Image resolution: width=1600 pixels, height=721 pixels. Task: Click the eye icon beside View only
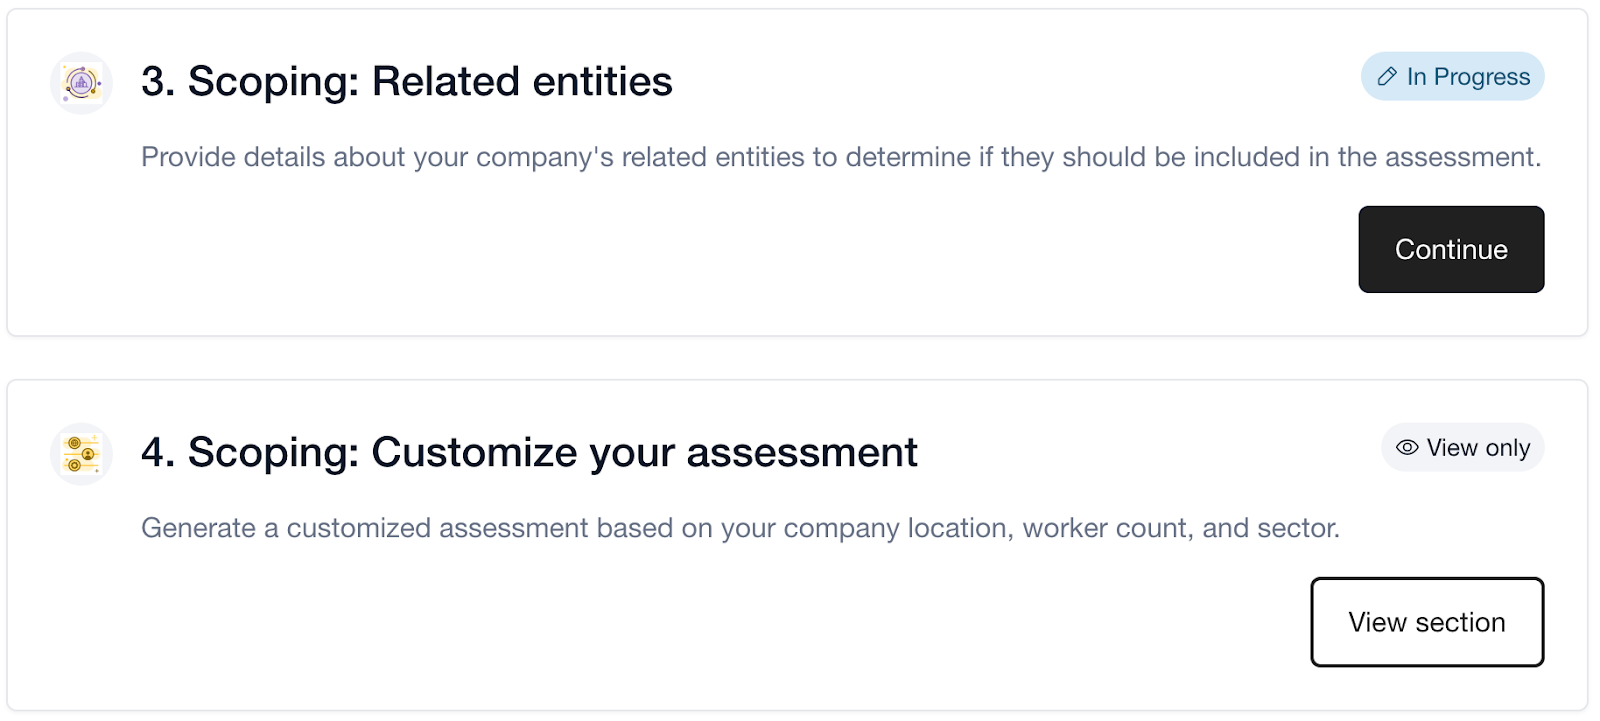coord(1407,448)
